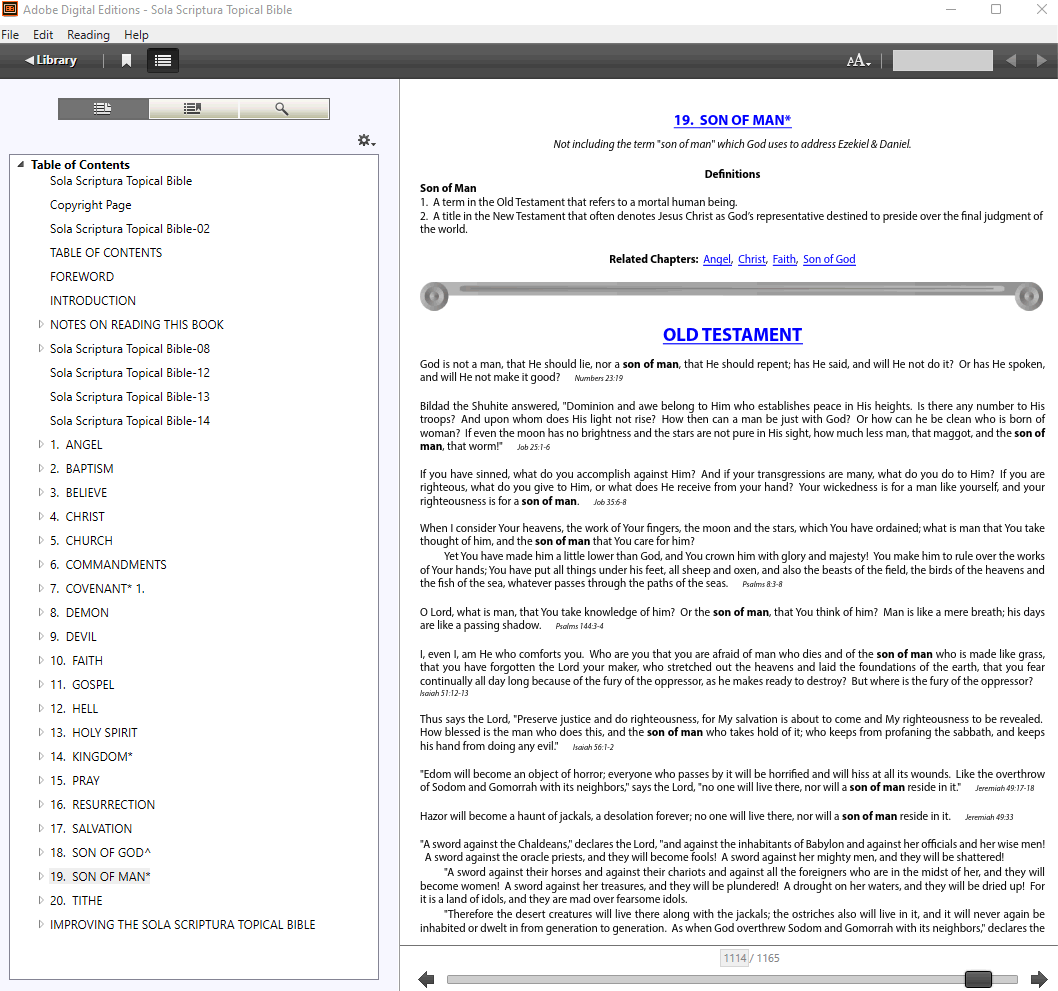Open the Help menu
This screenshot has width=1058, height=991.
(x=136, y=34)
